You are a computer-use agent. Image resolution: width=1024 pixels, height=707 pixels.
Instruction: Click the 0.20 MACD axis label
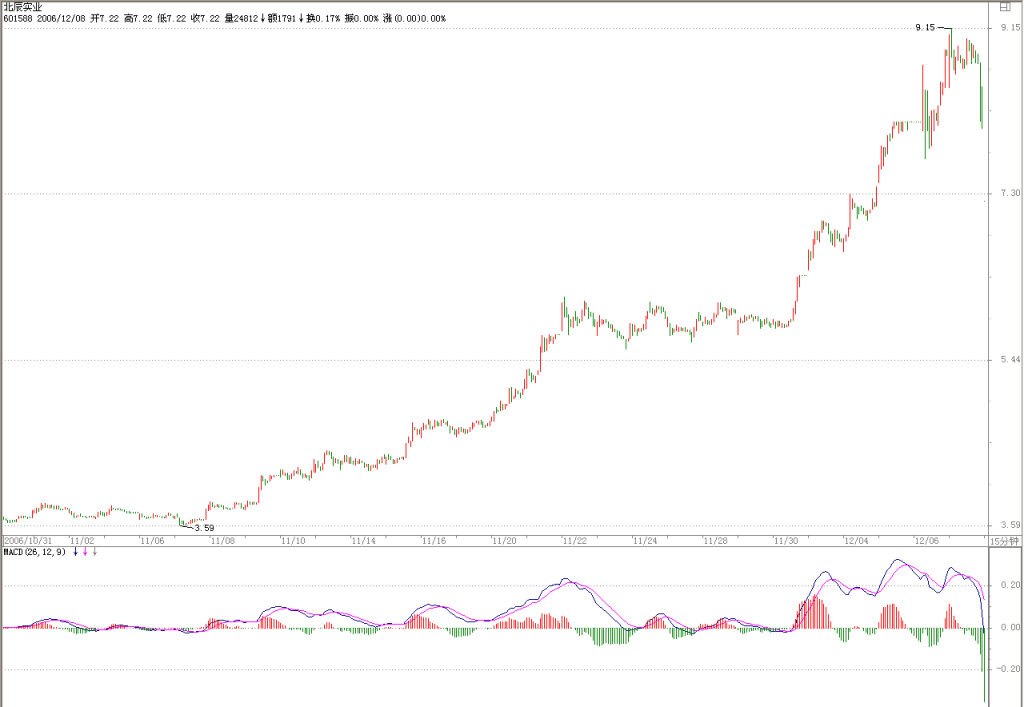[1010, 585]
